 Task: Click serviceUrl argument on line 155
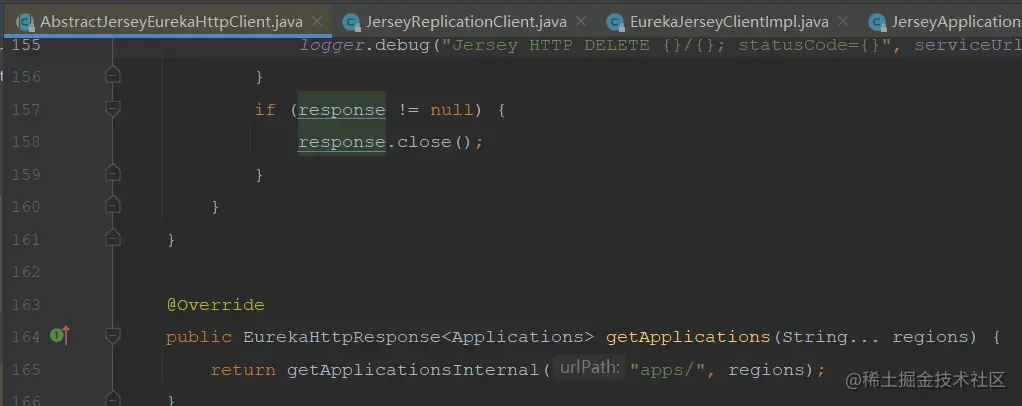(x=968, y=46)
